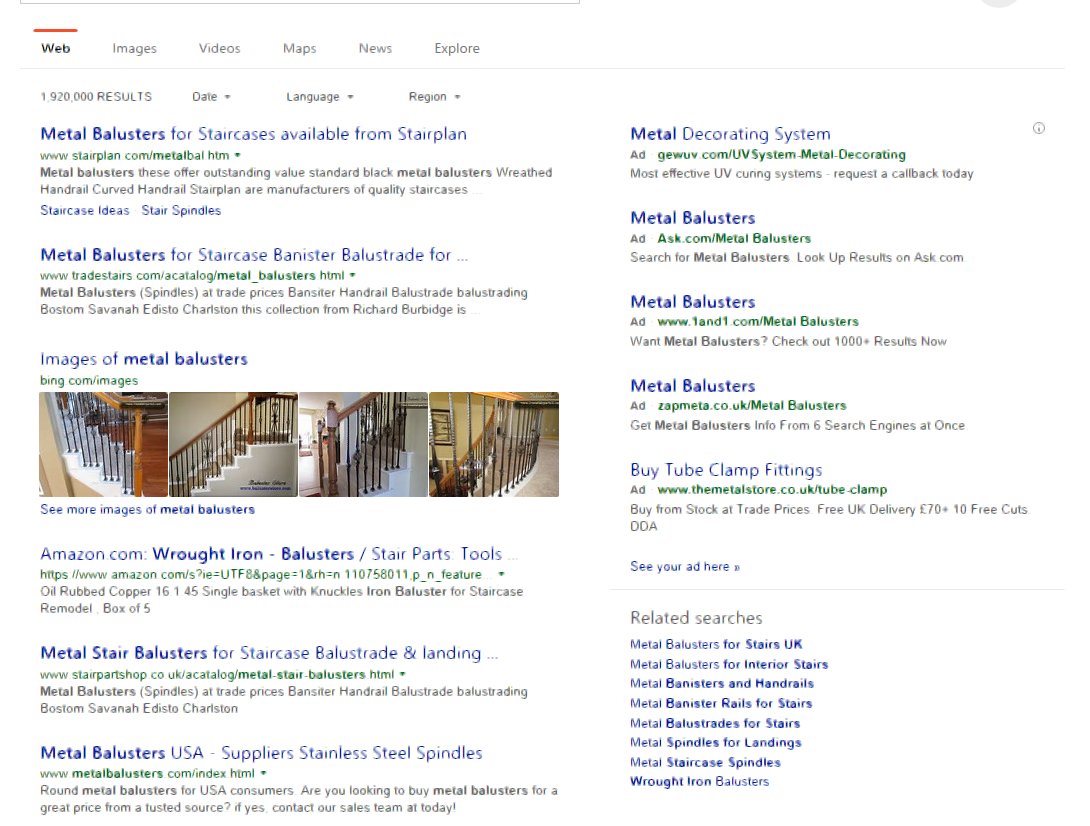1090x826 pixels.
Task: Switch to the Images tab
Action: (134, 48)
